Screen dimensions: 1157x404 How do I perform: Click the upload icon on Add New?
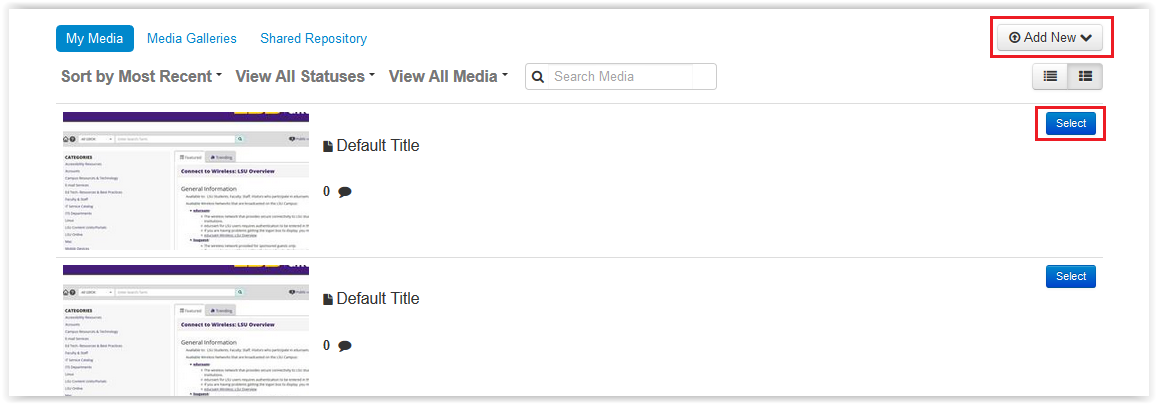[x=1015, y=38]
